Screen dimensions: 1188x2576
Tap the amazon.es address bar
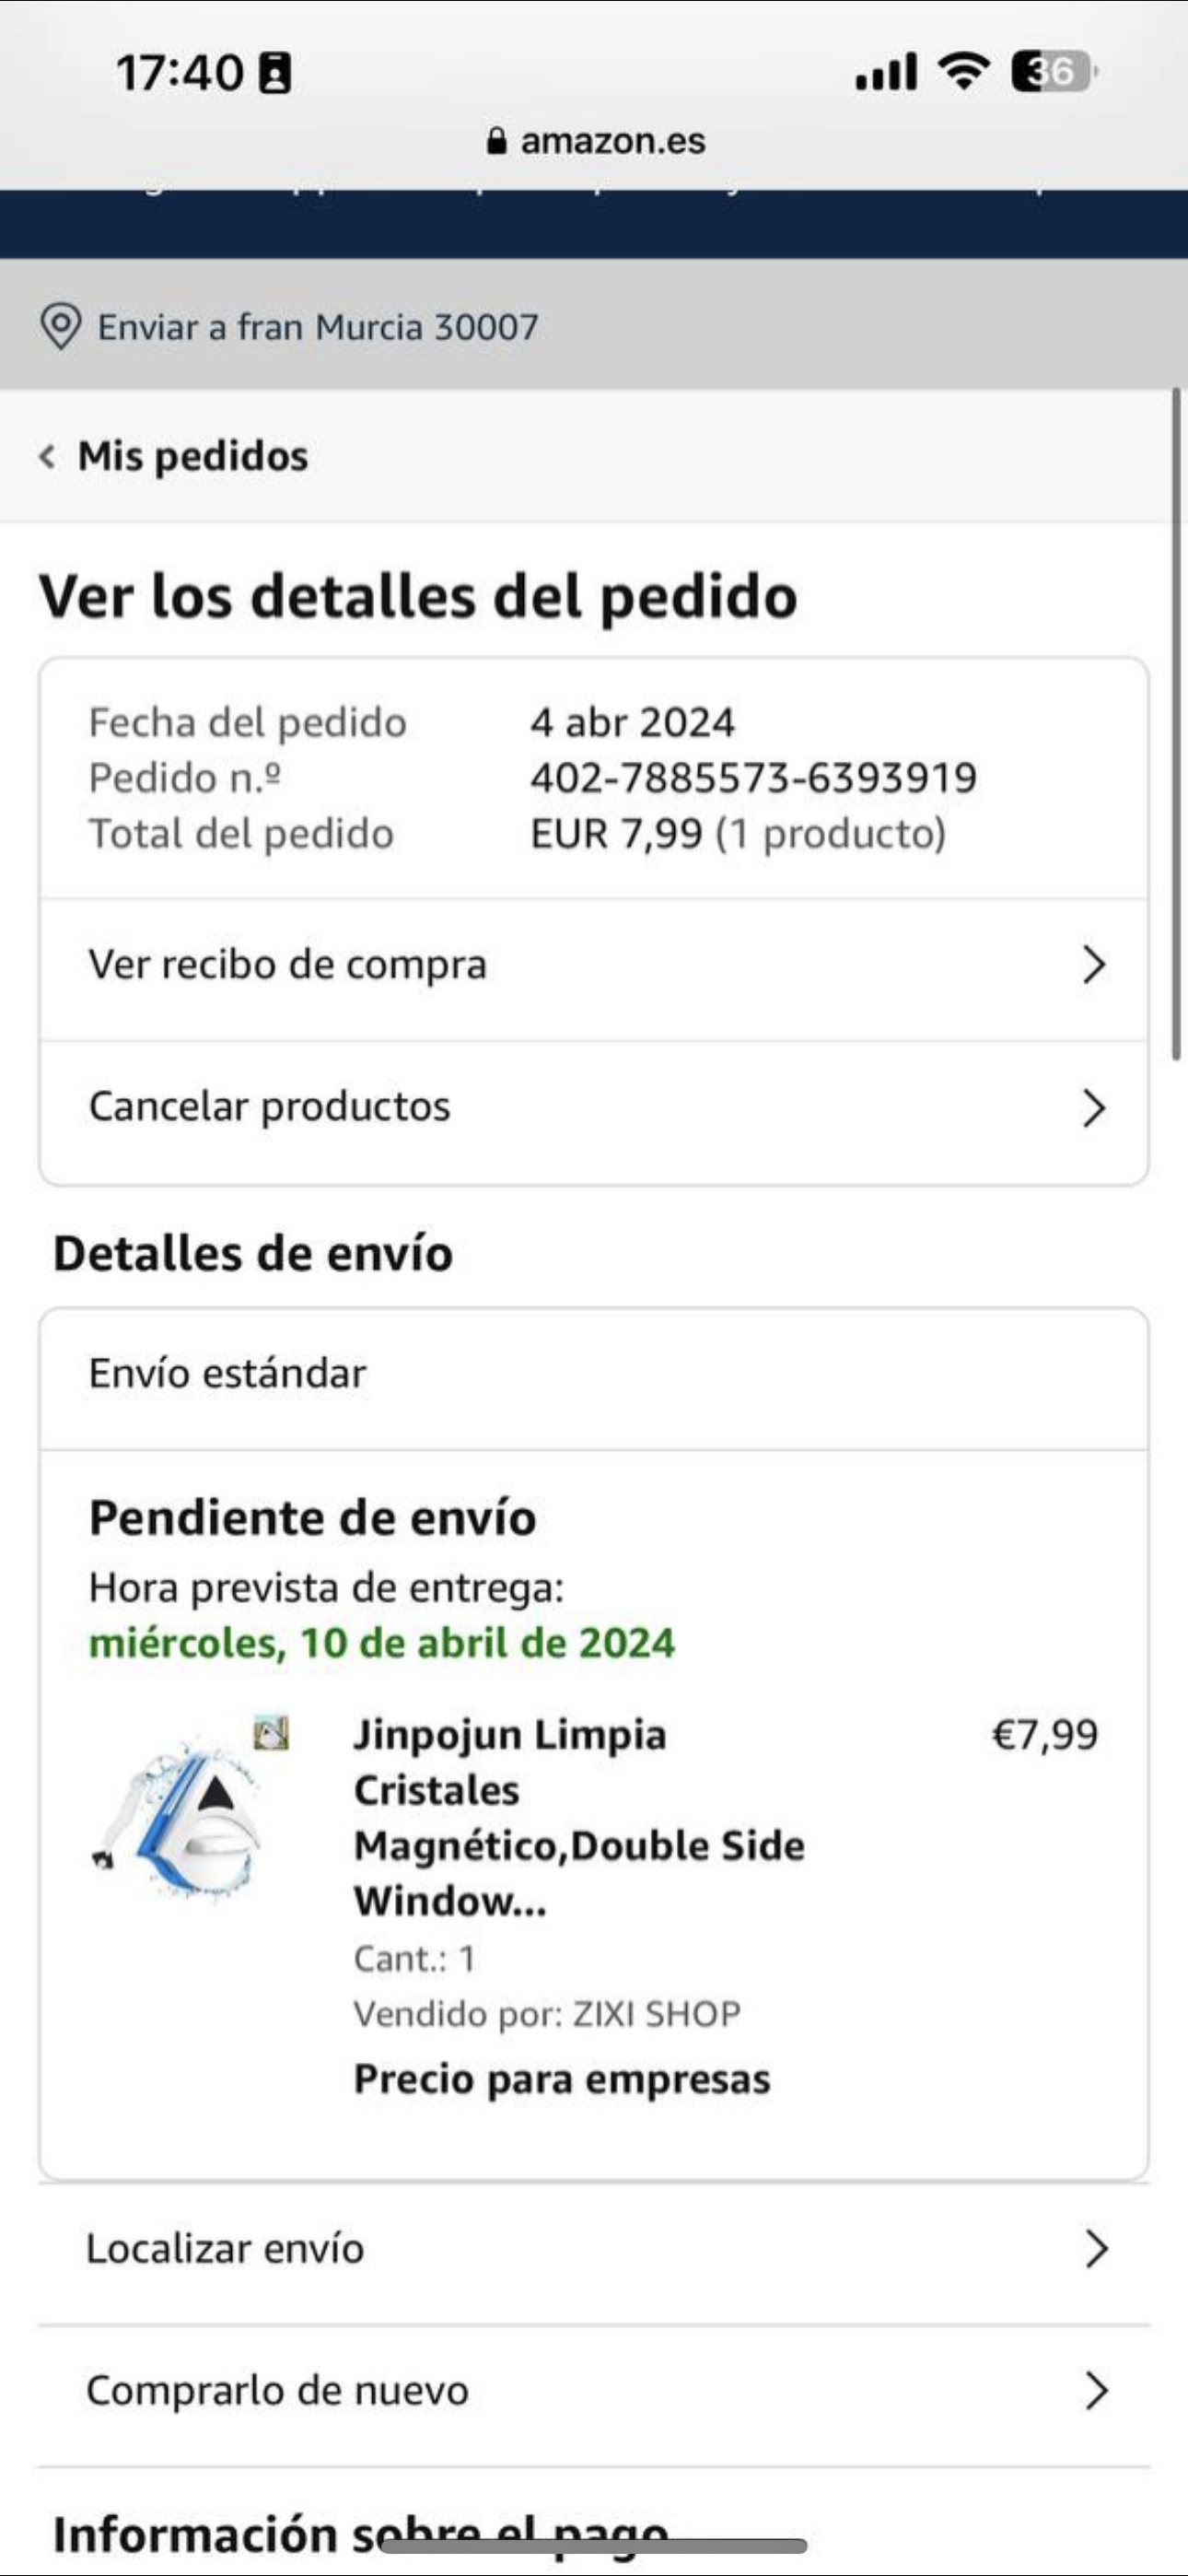coord(612,141)
